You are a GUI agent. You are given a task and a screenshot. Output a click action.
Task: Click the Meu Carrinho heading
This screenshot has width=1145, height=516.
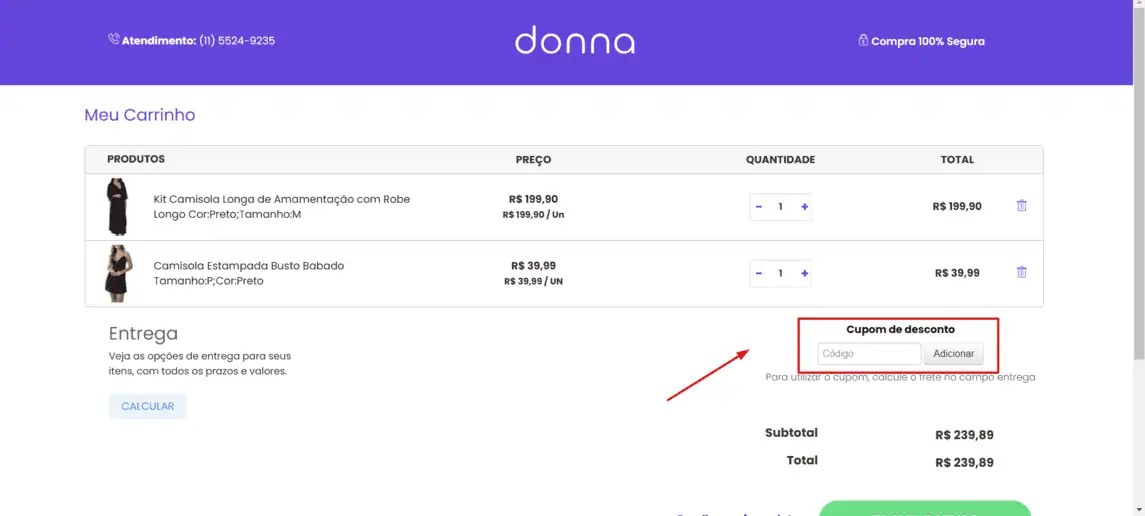click(139, 115)
